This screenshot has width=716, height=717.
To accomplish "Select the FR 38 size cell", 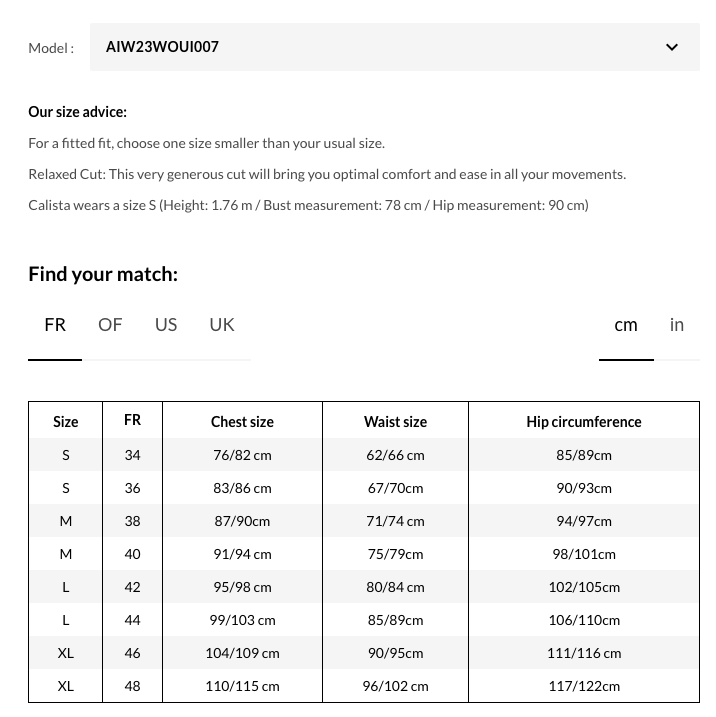I will coord(133,521).
